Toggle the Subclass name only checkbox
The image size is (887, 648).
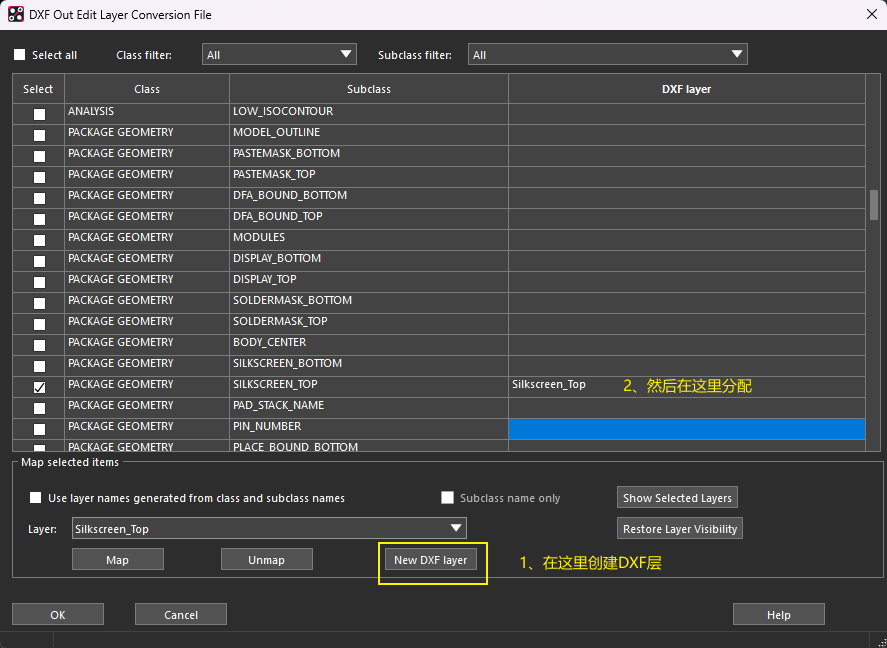448,498
